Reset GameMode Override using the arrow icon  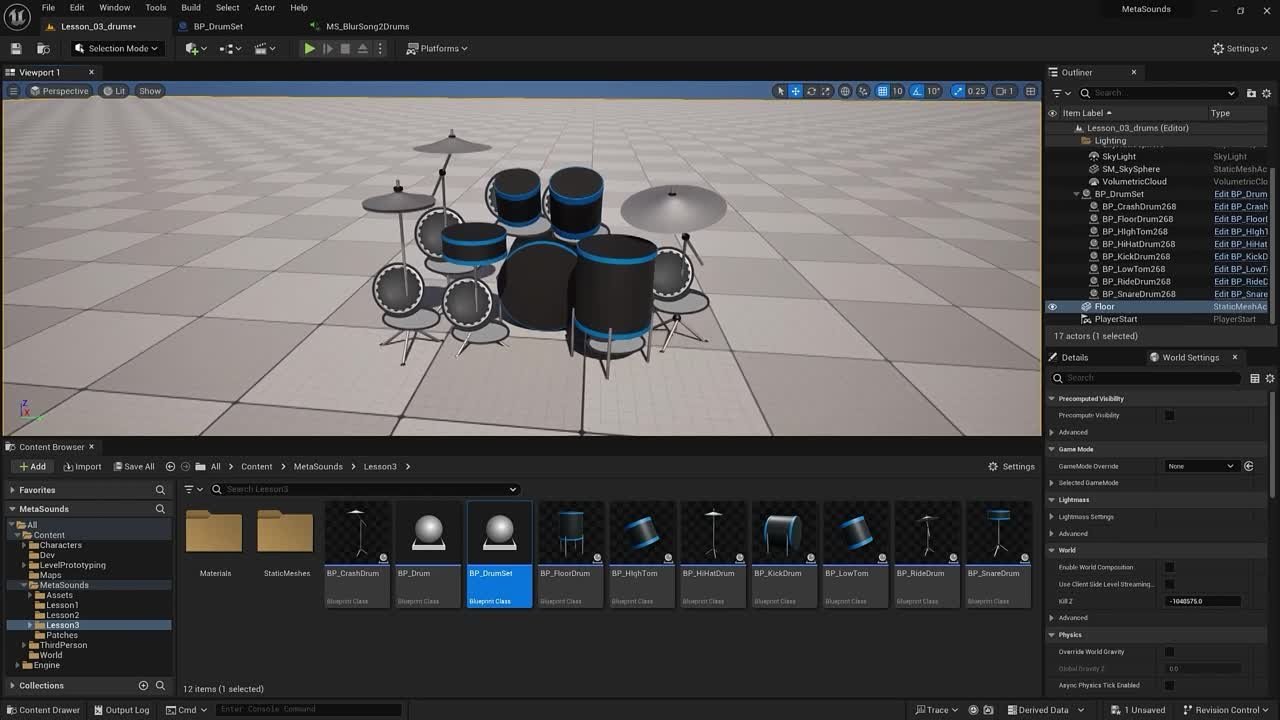click(1249, 466)
